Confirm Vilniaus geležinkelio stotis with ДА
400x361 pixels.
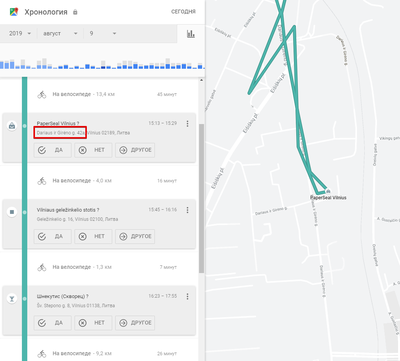click(x=52, y=236)
